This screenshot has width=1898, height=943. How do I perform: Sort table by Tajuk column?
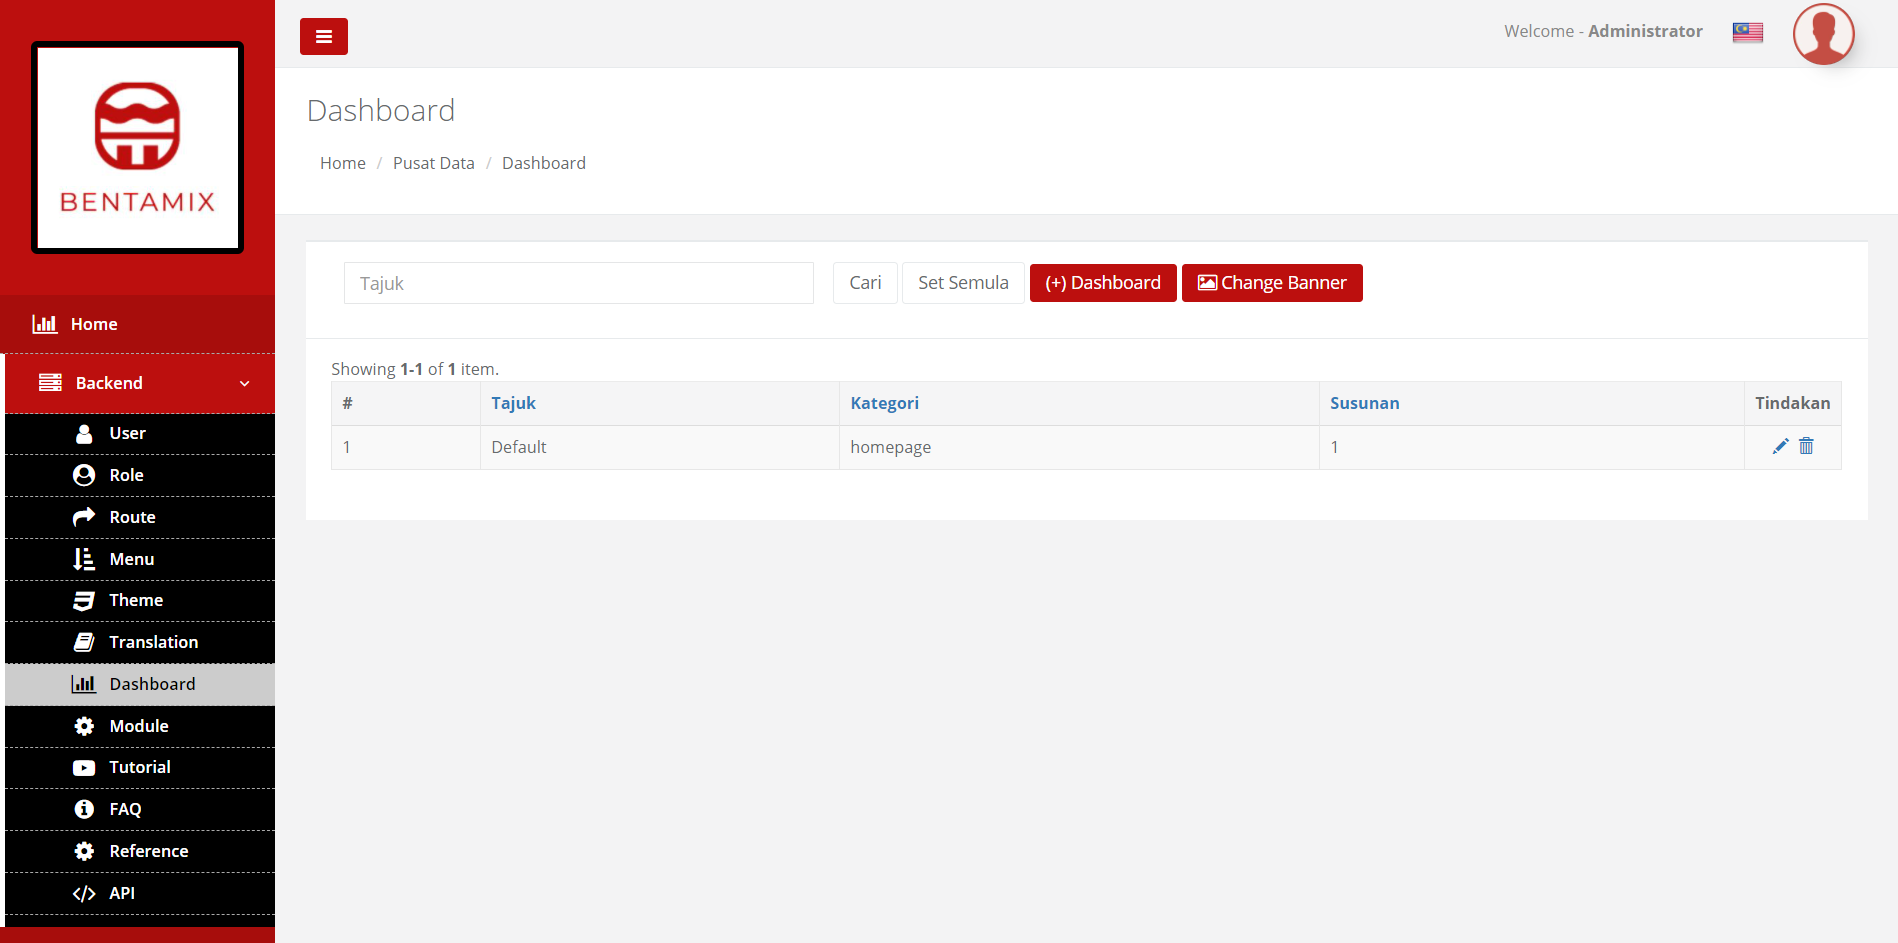pyautogui.click(x=513, y=403)
